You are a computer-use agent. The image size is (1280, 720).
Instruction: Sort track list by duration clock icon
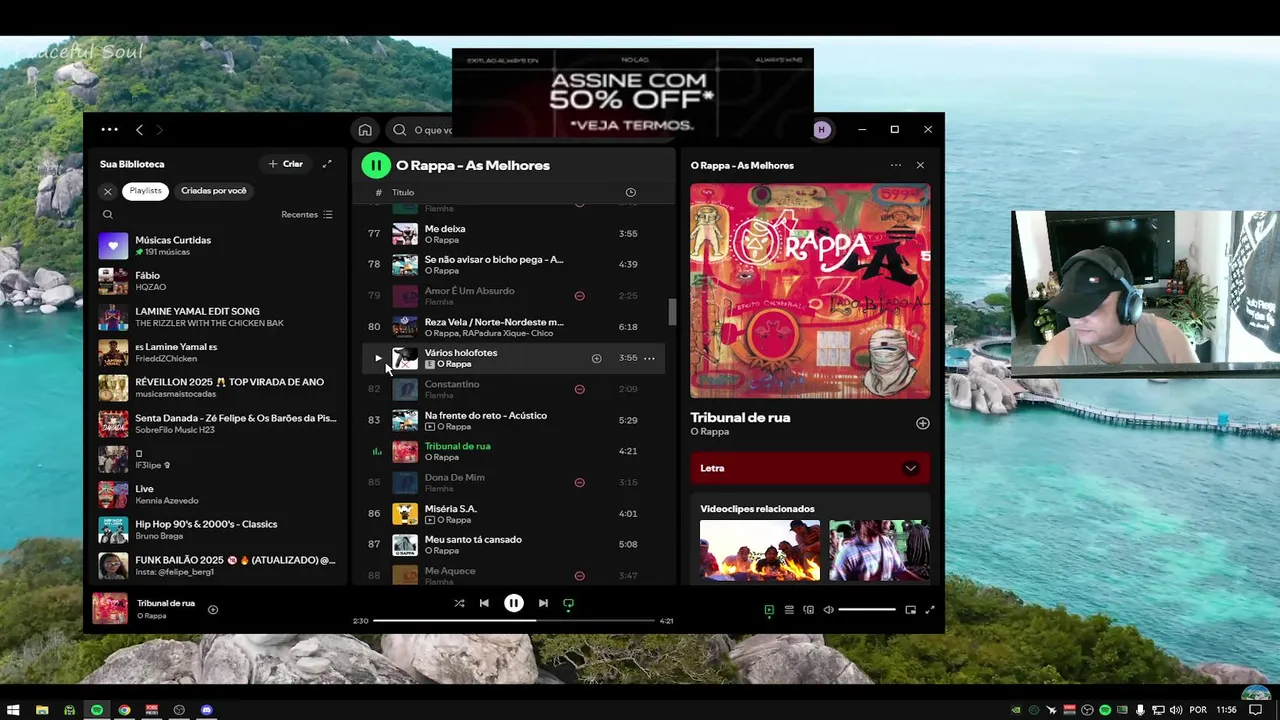click(630, 192)
